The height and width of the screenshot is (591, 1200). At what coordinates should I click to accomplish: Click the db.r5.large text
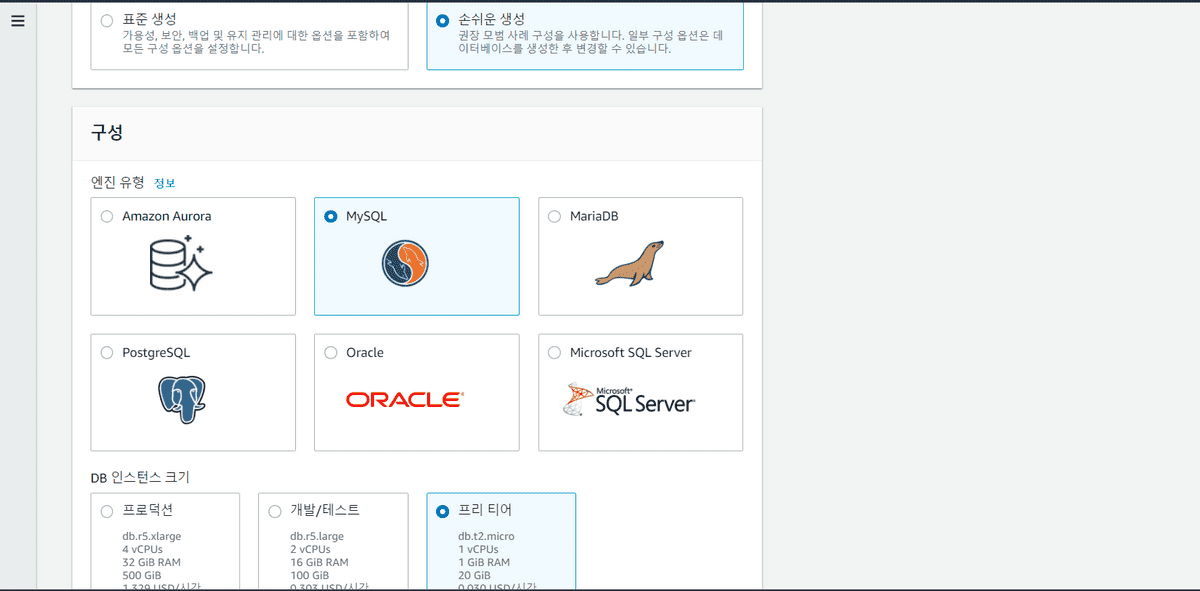pos(317,536)
